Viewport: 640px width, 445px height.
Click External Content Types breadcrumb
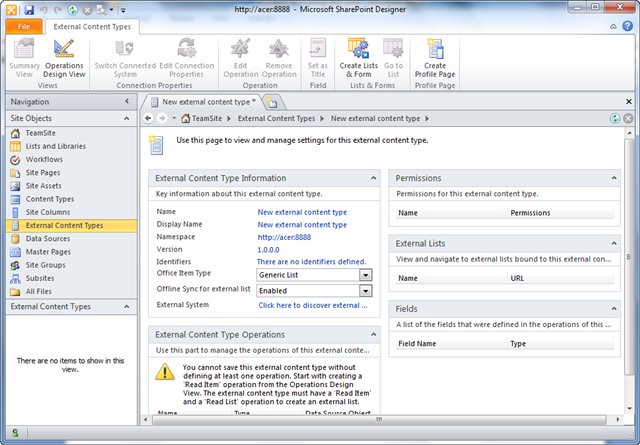[x=276, y=118]
